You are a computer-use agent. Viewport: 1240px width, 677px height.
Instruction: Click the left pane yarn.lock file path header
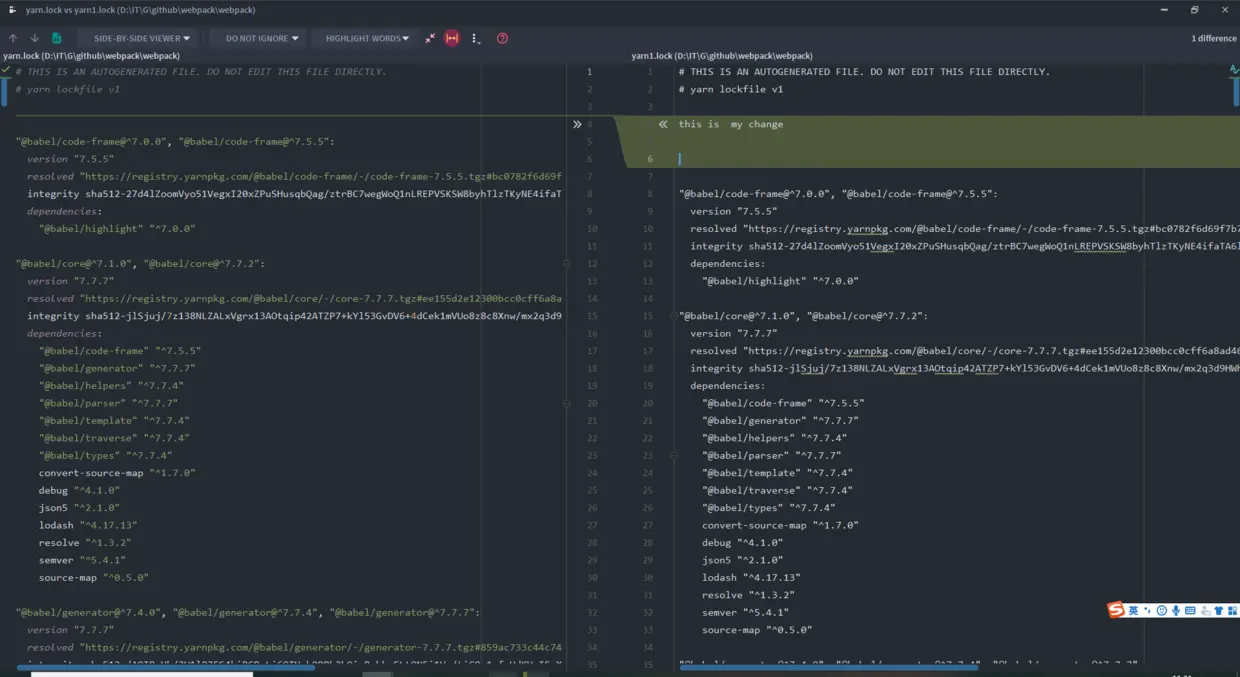point(92,56)
